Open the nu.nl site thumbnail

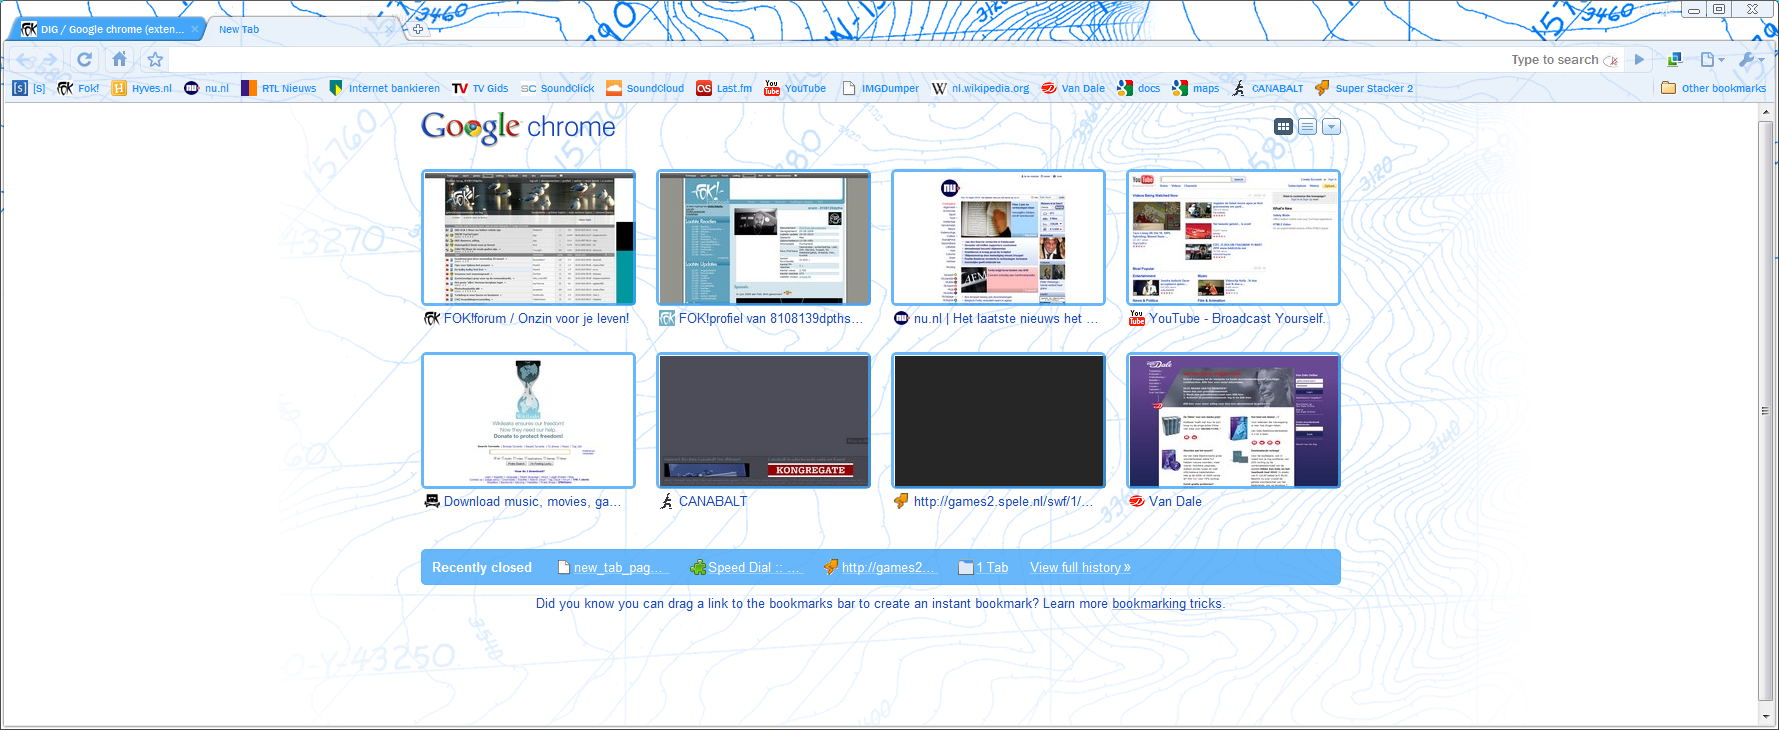(999, 238)
